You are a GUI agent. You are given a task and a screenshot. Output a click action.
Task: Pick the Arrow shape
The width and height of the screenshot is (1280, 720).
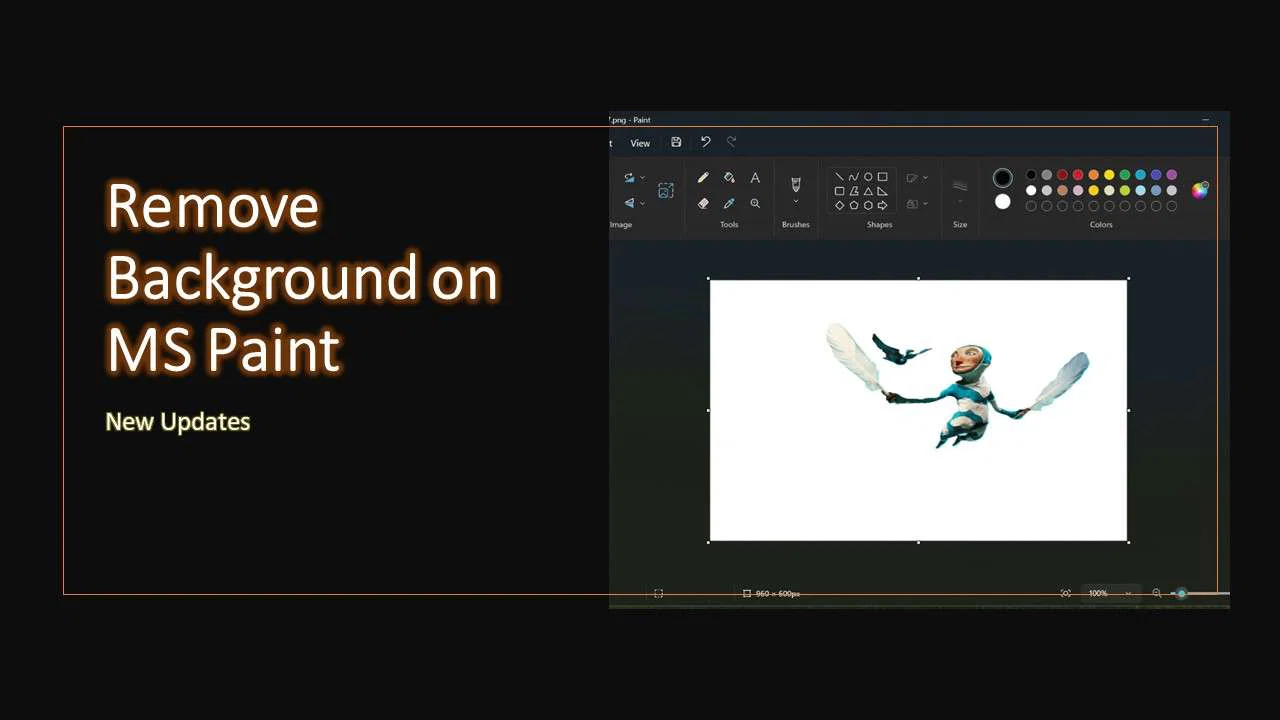tap(884, 205)
